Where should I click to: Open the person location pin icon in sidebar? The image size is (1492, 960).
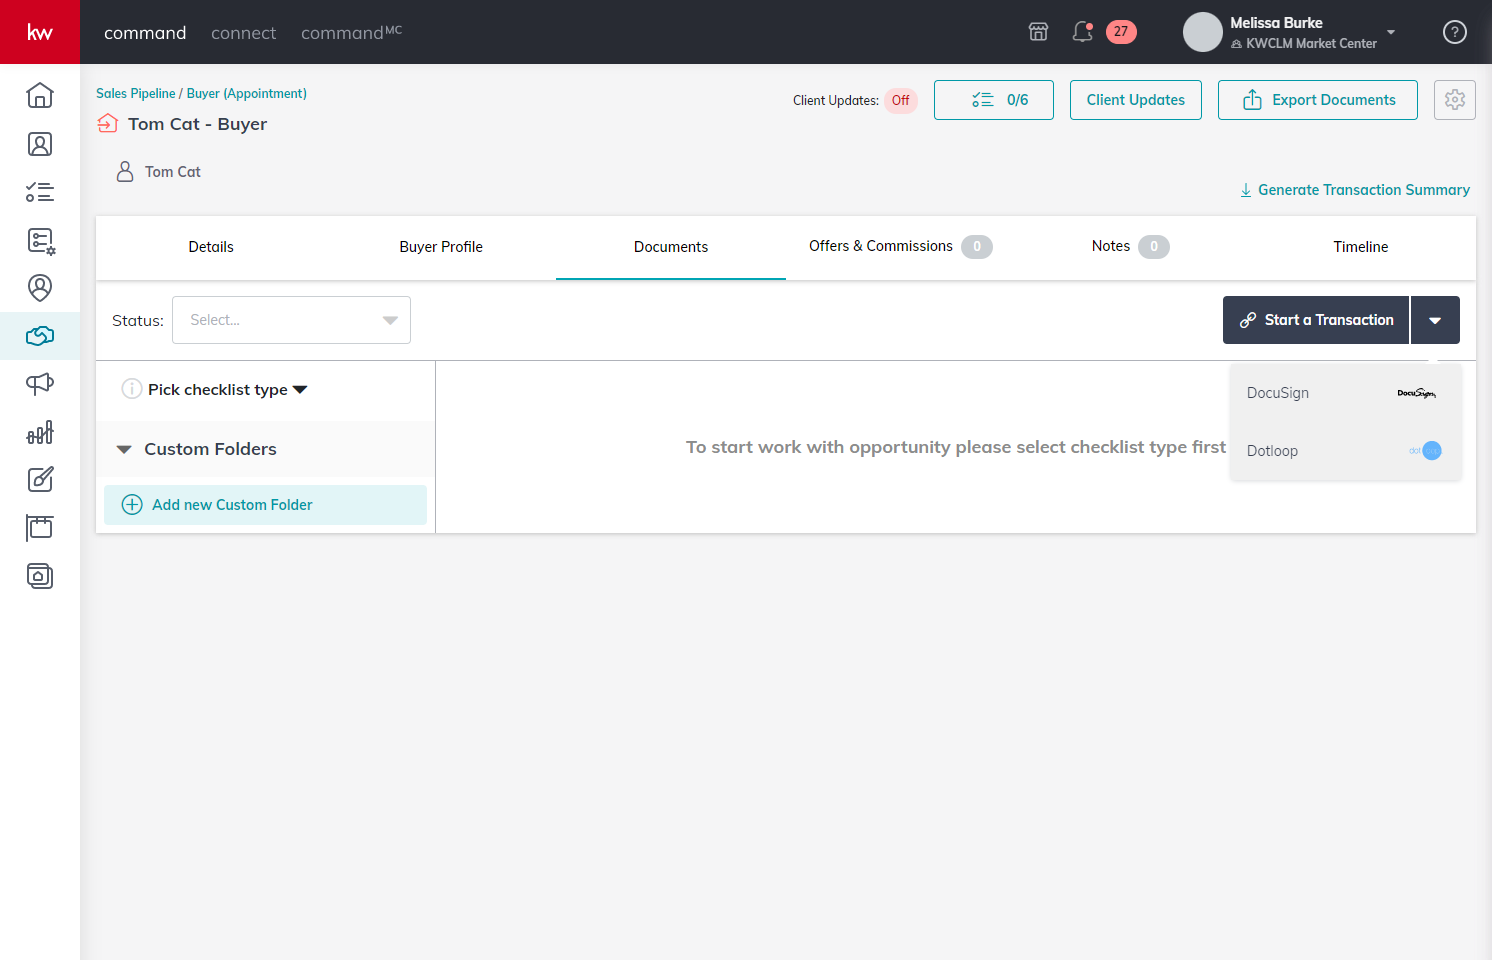click(x=40, y=288)
